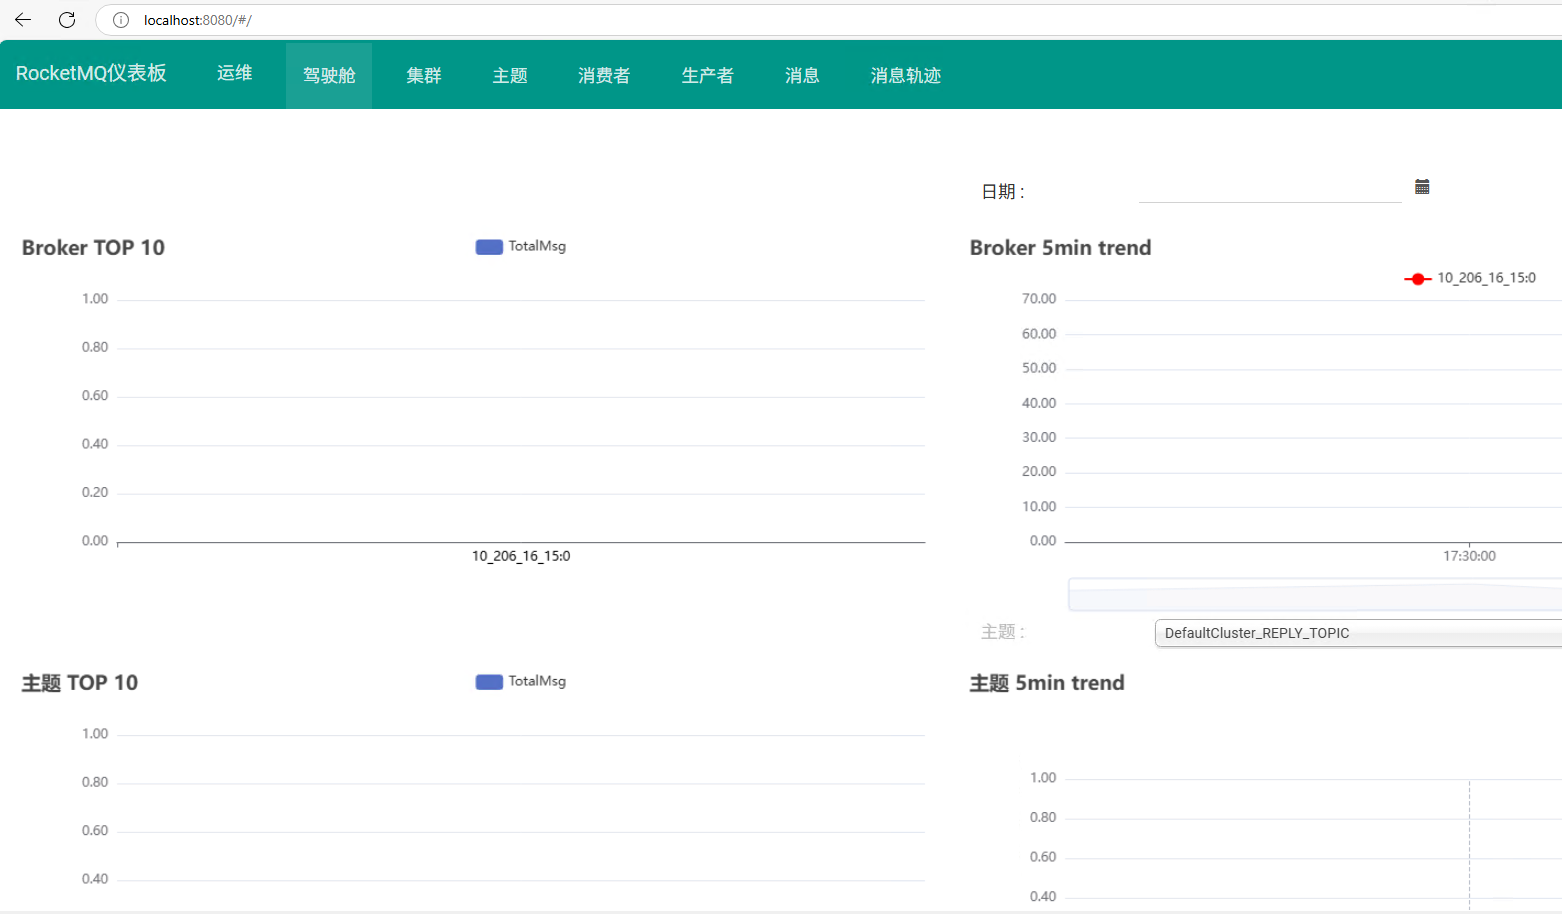Image resolution: width=1562 pixels, height=914 pixels.
Task: Click the site info icon in address bar
Action: 121,20
